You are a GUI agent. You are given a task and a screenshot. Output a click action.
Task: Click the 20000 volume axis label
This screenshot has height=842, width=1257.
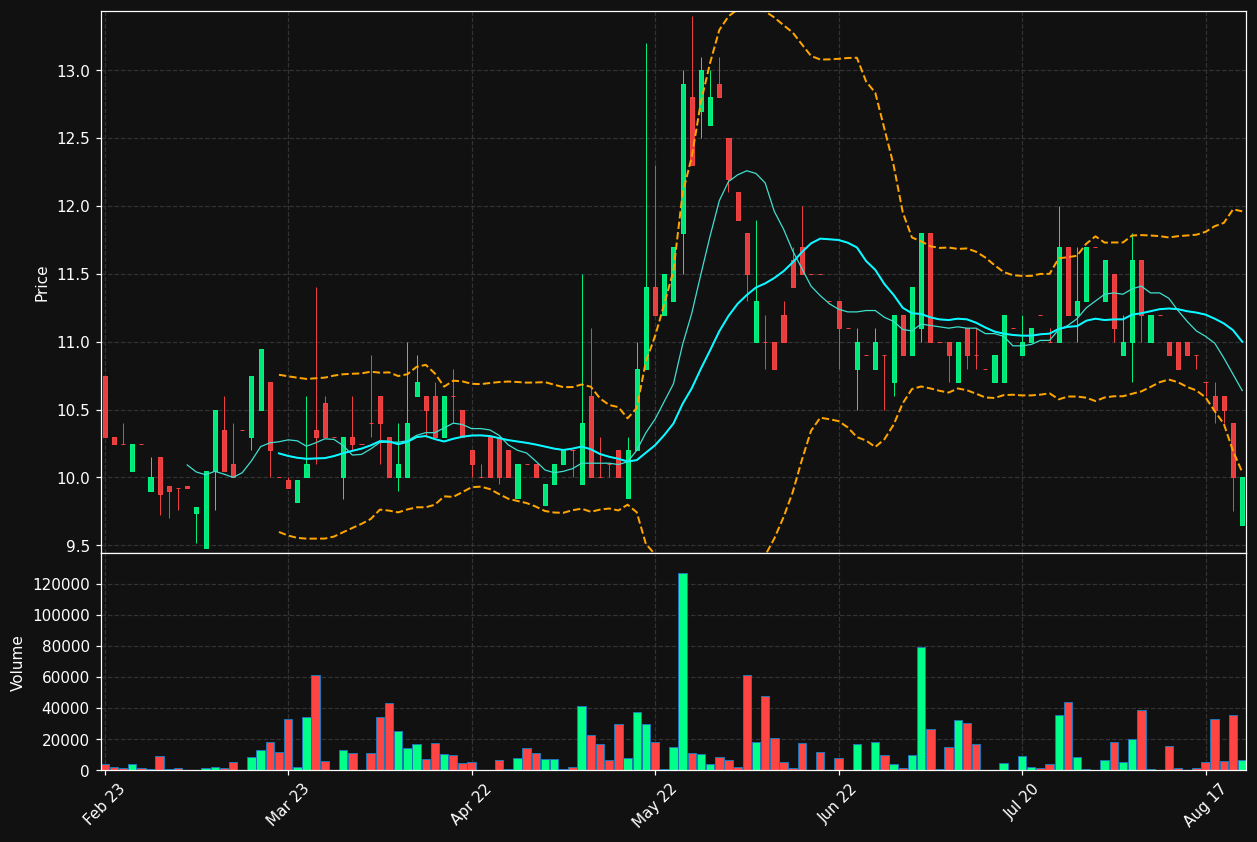(x=68, y=740)
